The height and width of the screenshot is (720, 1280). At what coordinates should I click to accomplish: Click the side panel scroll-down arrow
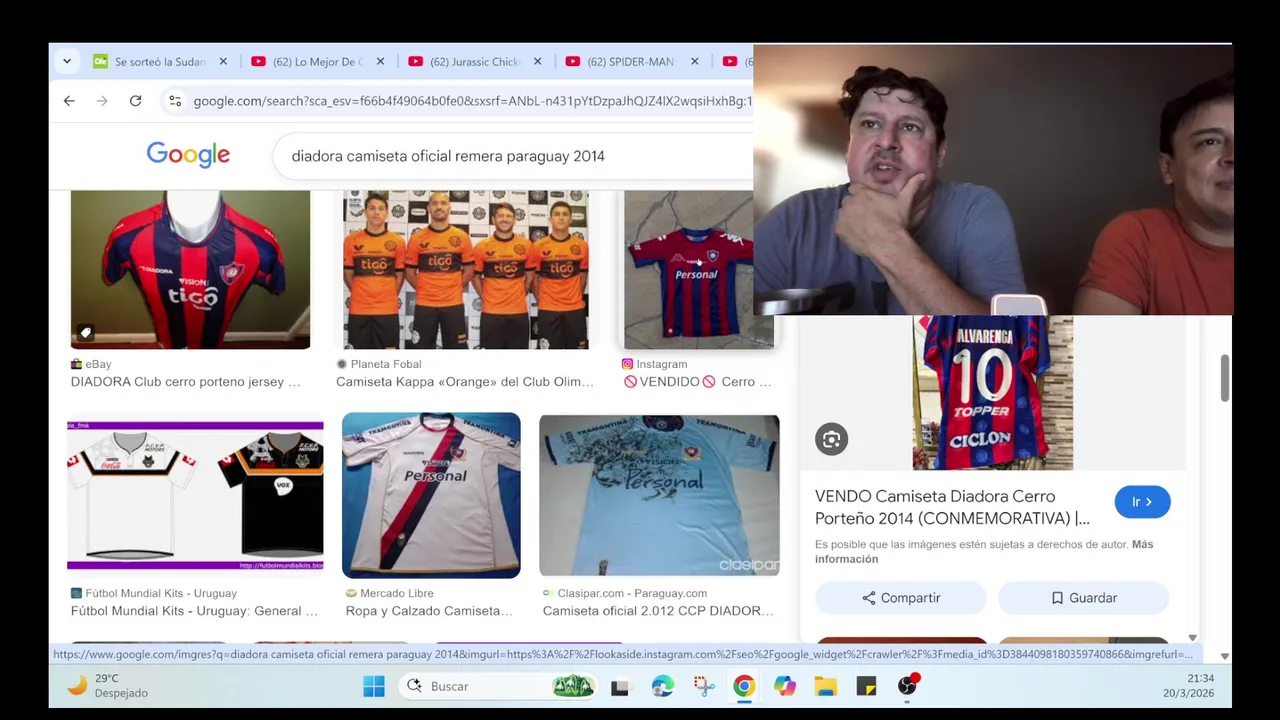(1192, 638)
